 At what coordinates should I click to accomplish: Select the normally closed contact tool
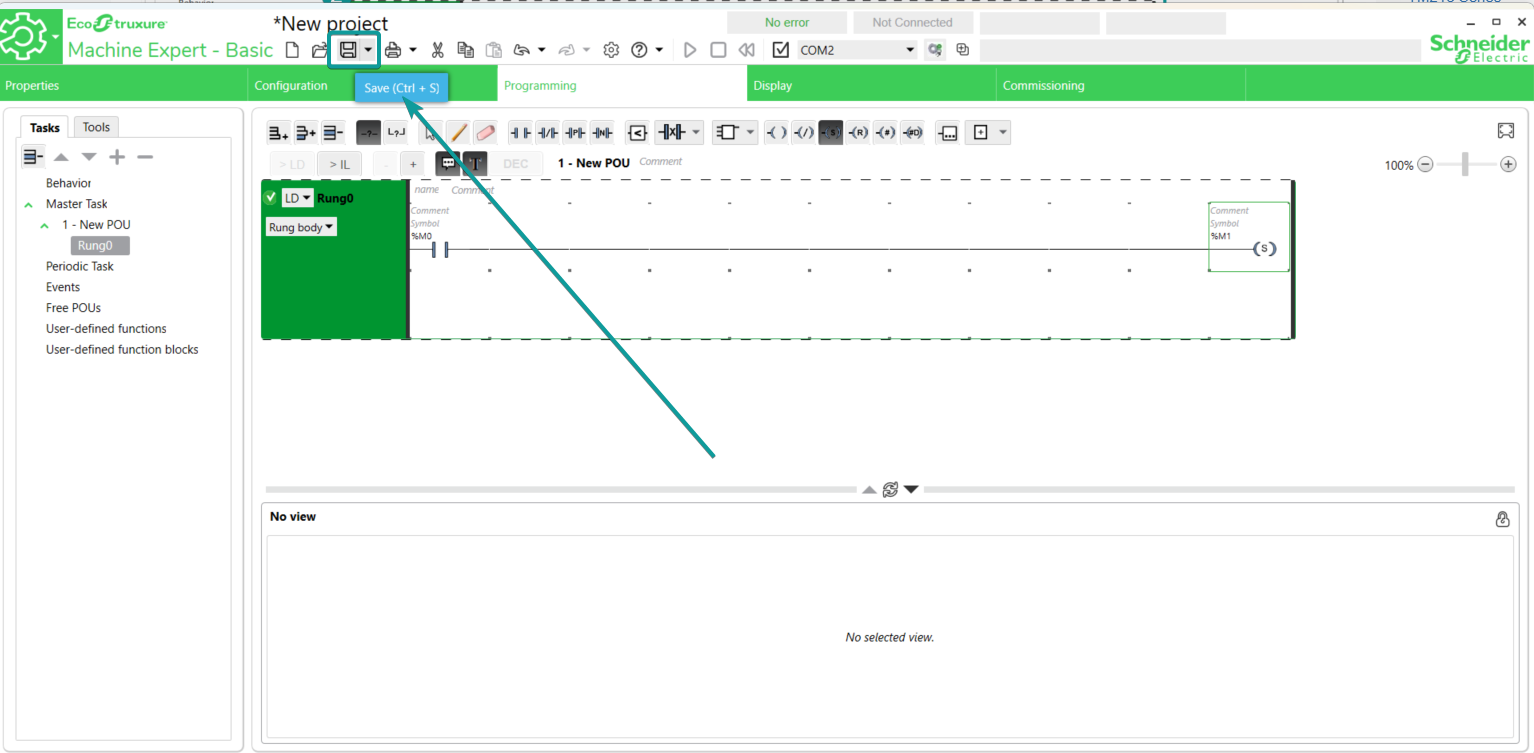click(x=547, y=133)
